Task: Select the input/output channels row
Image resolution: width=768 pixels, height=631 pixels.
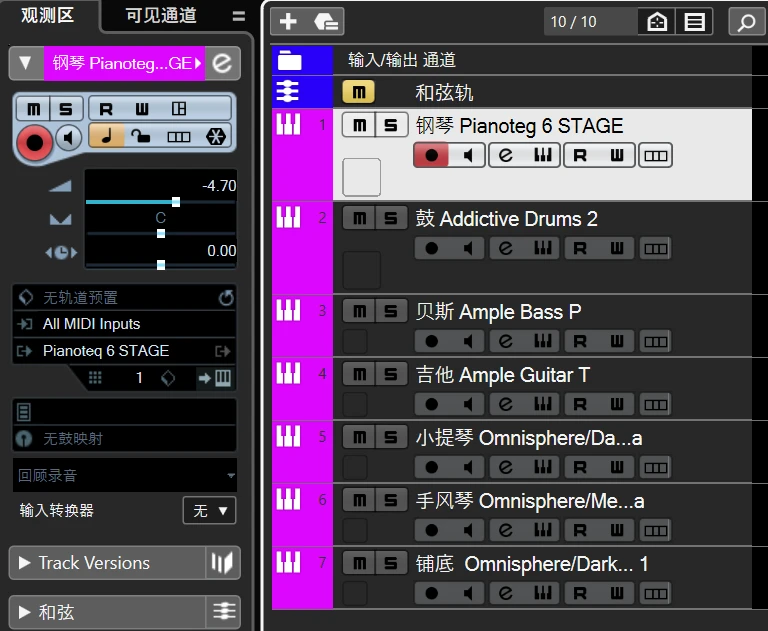Action: coord(511,60)
